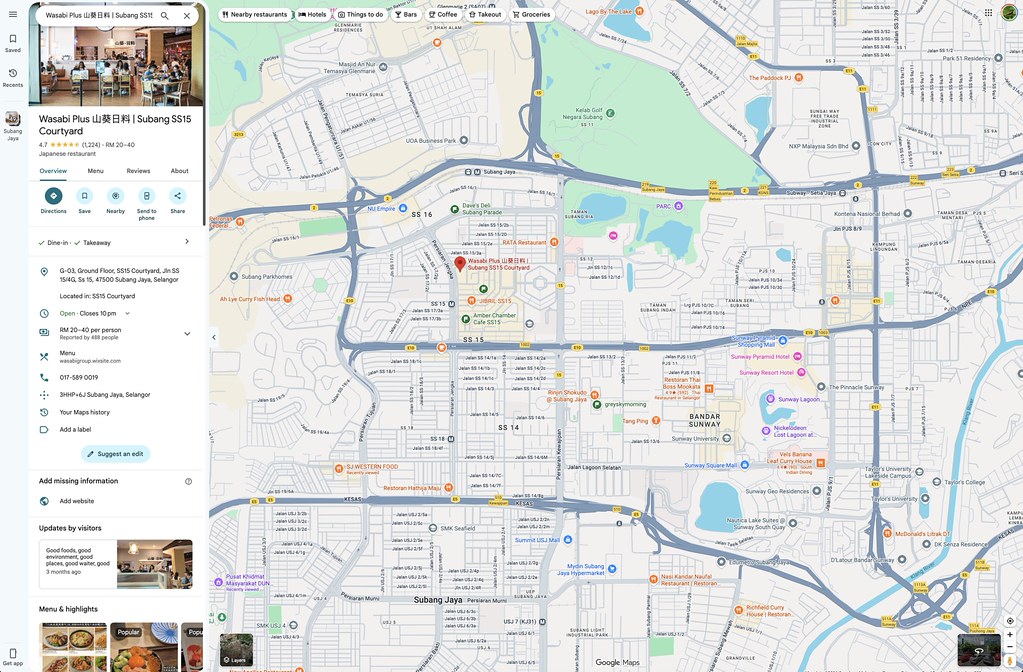Select the Groceries chip
Image resolution: width=1023 pixels, height=672 pixels.
531,14
